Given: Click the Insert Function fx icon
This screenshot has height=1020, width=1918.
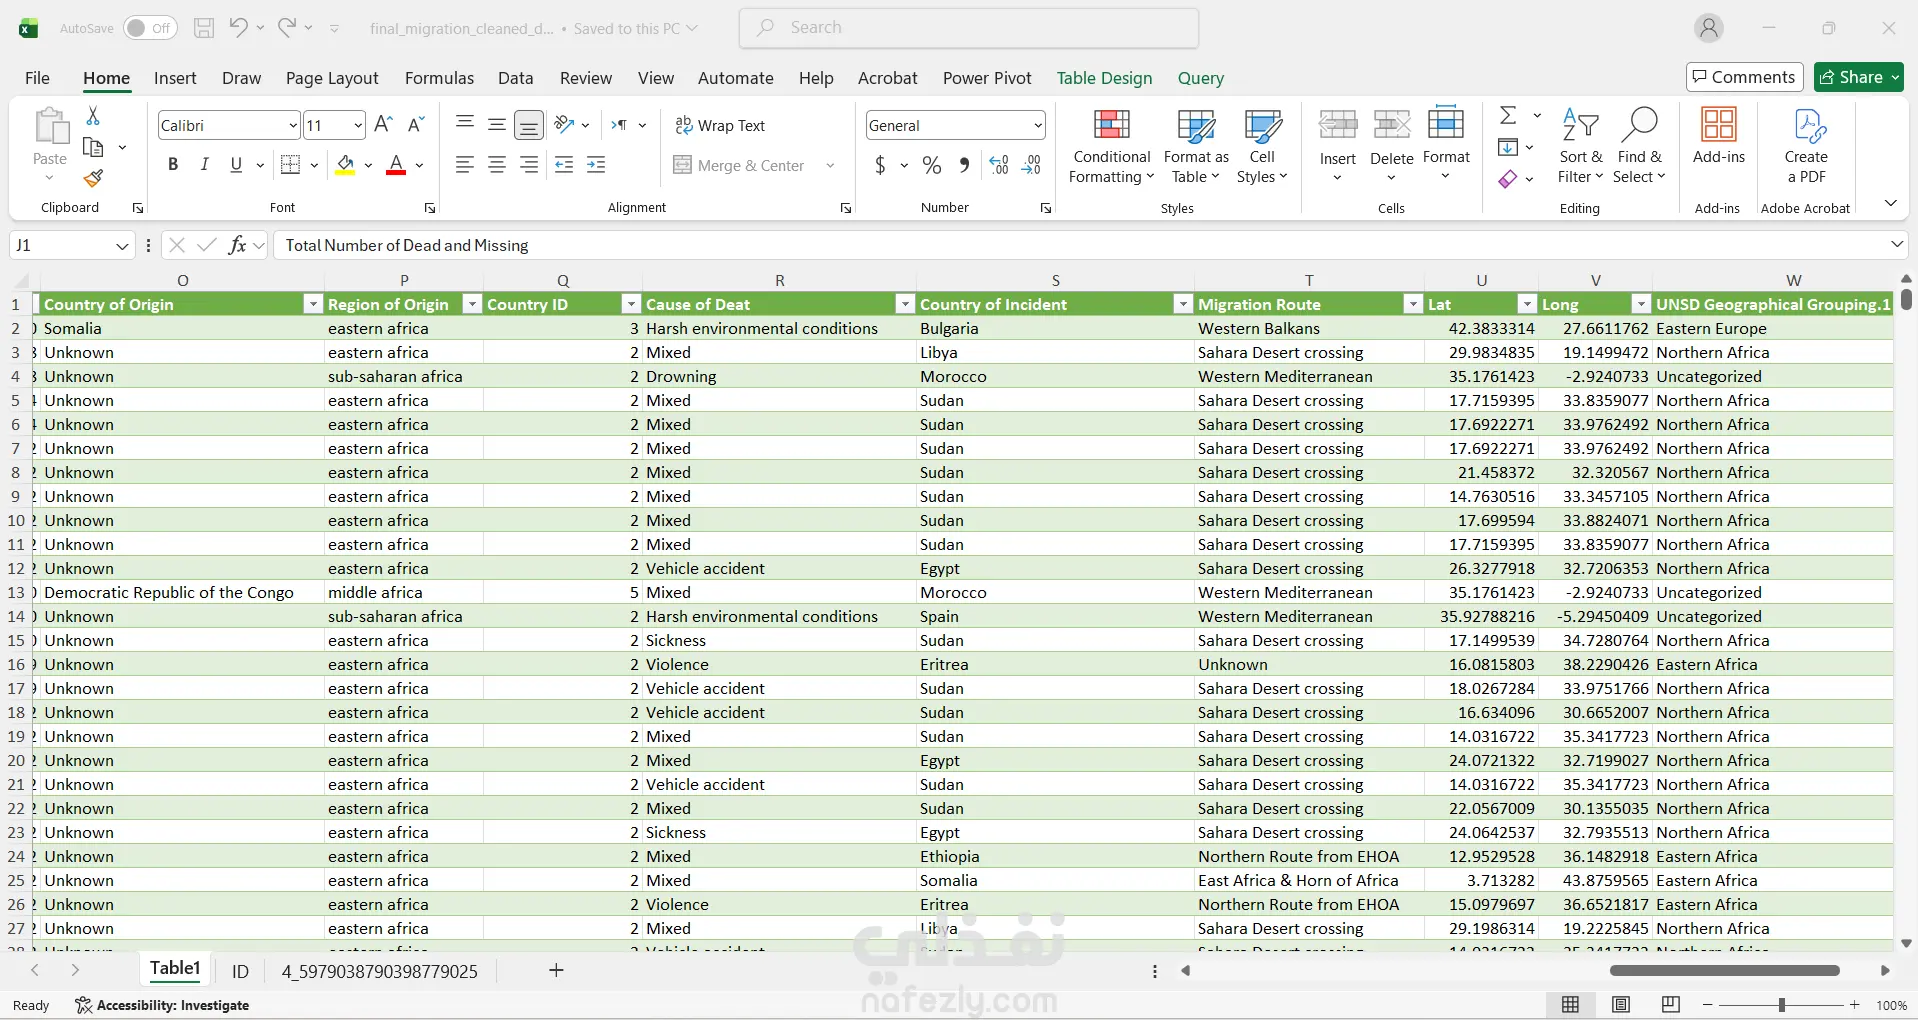Looking at the screenshot, I should pos(237,245).
